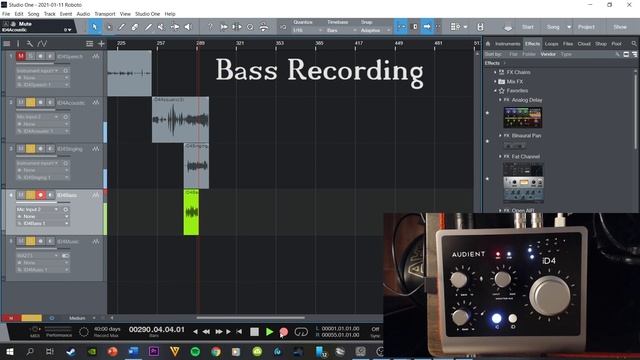Select the Bend tool
The height and width of the screenshot is (360, 640).
(175, 27)
